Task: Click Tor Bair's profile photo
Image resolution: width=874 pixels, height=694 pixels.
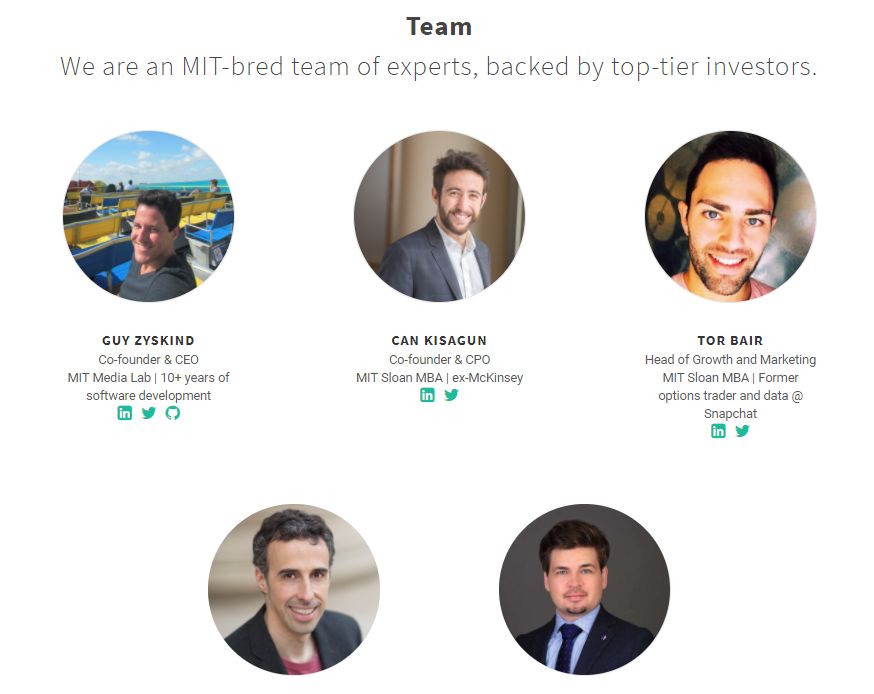Action: 730,216
